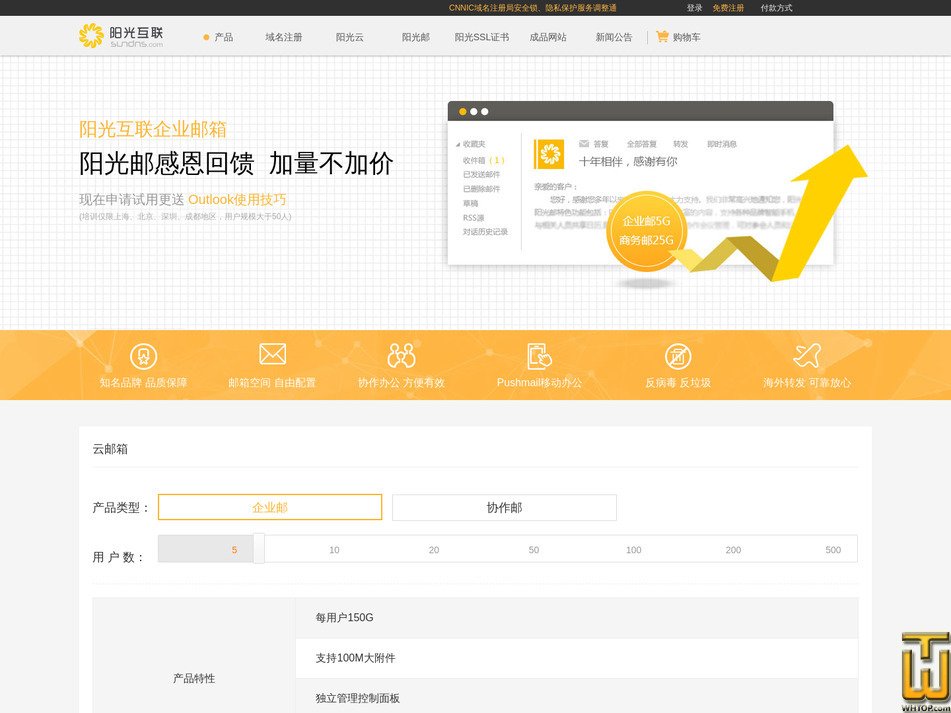Click the 反病毒 反垃圾 trash icon
951x713 pixels.
677,356
